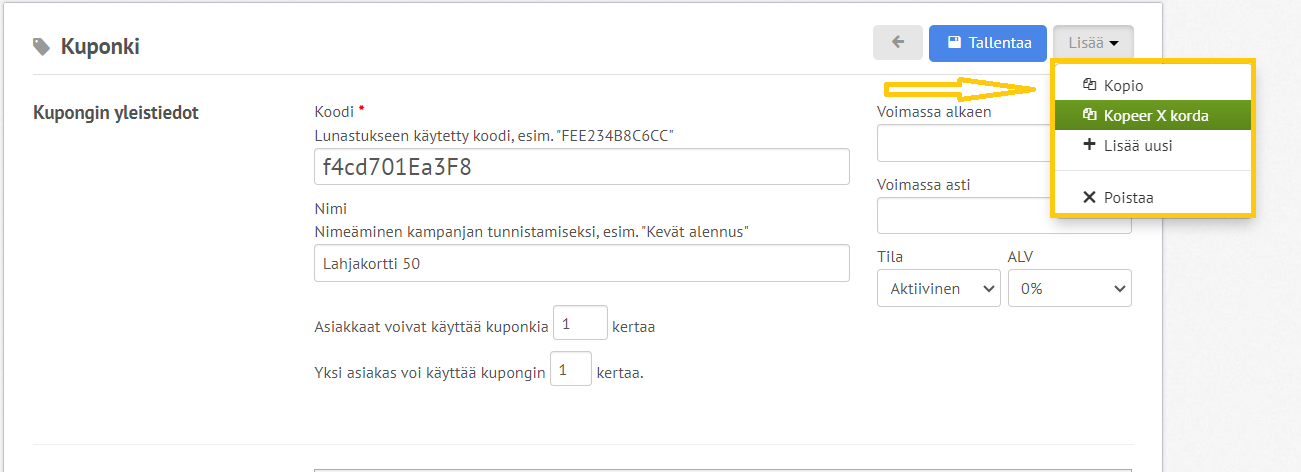The width and height of the screenshot is (1301, 472).
Task: Open the Lisää dropdown menu
Action: pos(1093,42)
